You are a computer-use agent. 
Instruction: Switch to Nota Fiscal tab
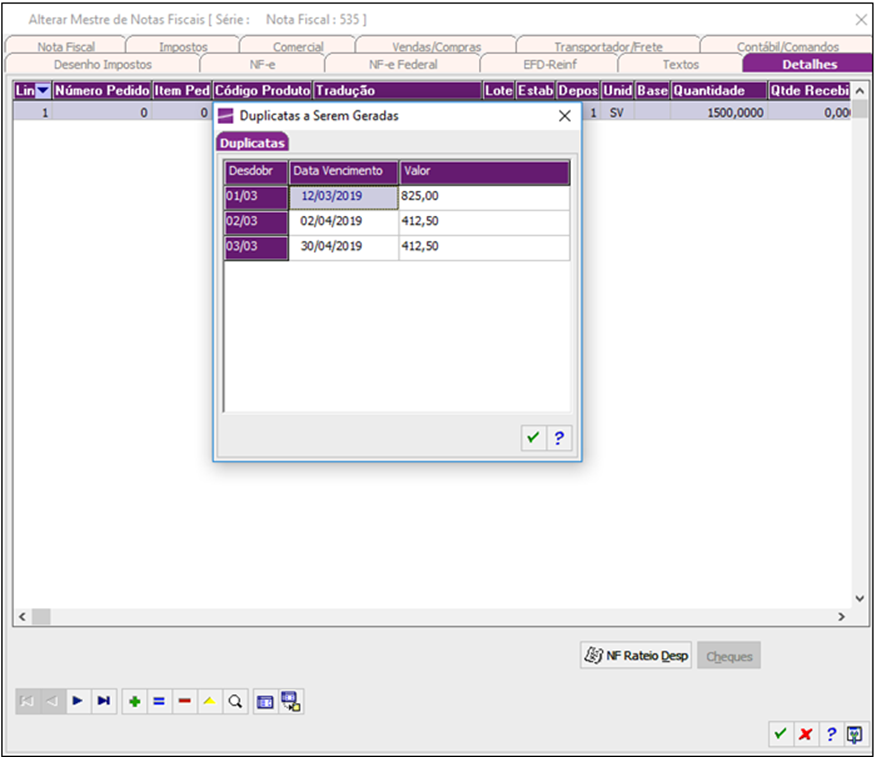click(x=66, y=46)
